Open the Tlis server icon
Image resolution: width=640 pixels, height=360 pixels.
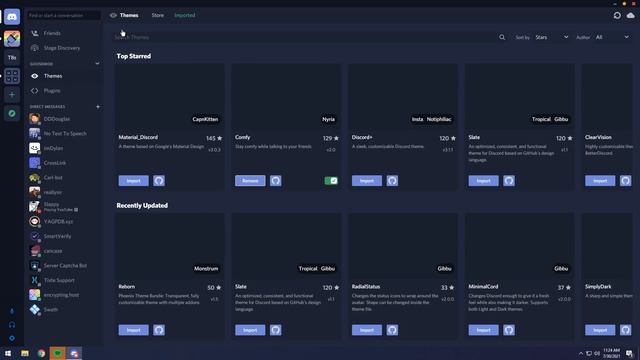pyautogui.click(x=12, y=58)
